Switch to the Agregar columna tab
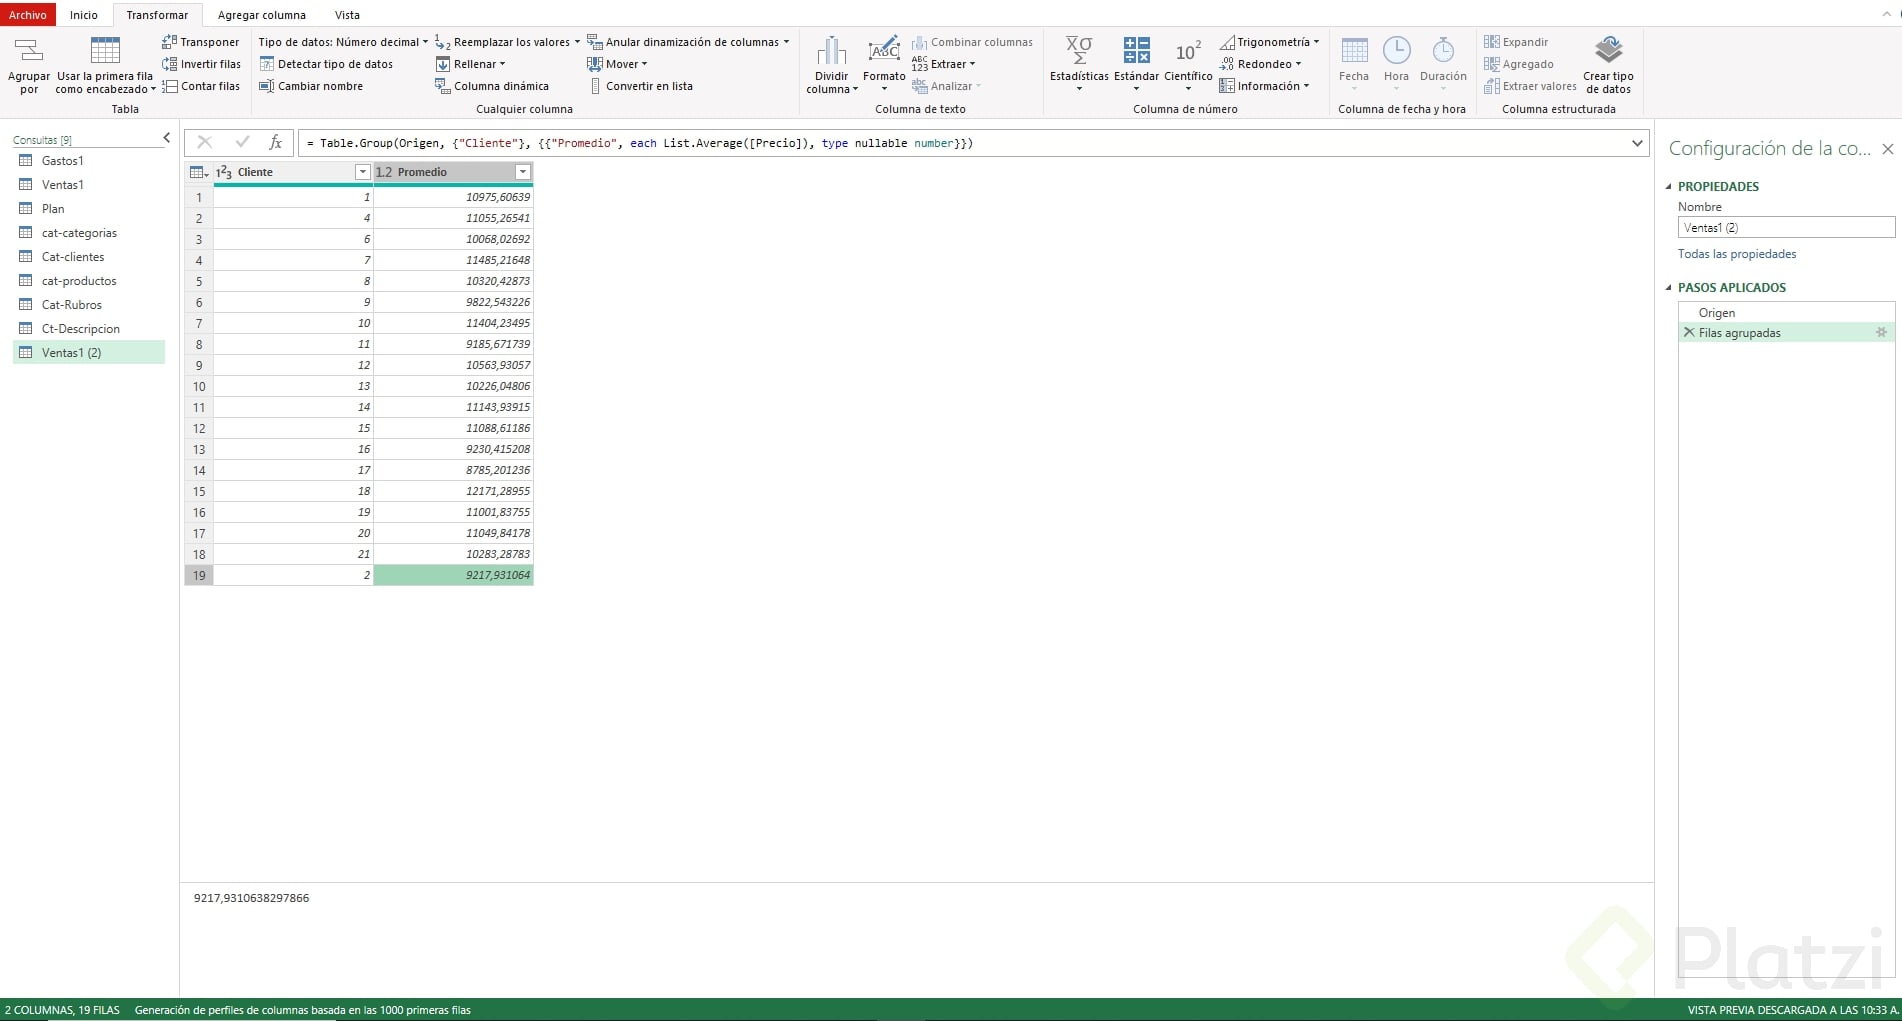Image resolution: width=1902 pixels, height=1021 pixels. pyautogui.click(x=262, y=15)
